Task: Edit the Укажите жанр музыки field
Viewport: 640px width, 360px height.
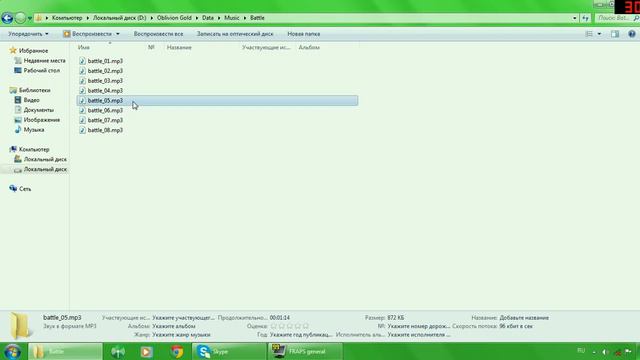Action: point(181,335)
